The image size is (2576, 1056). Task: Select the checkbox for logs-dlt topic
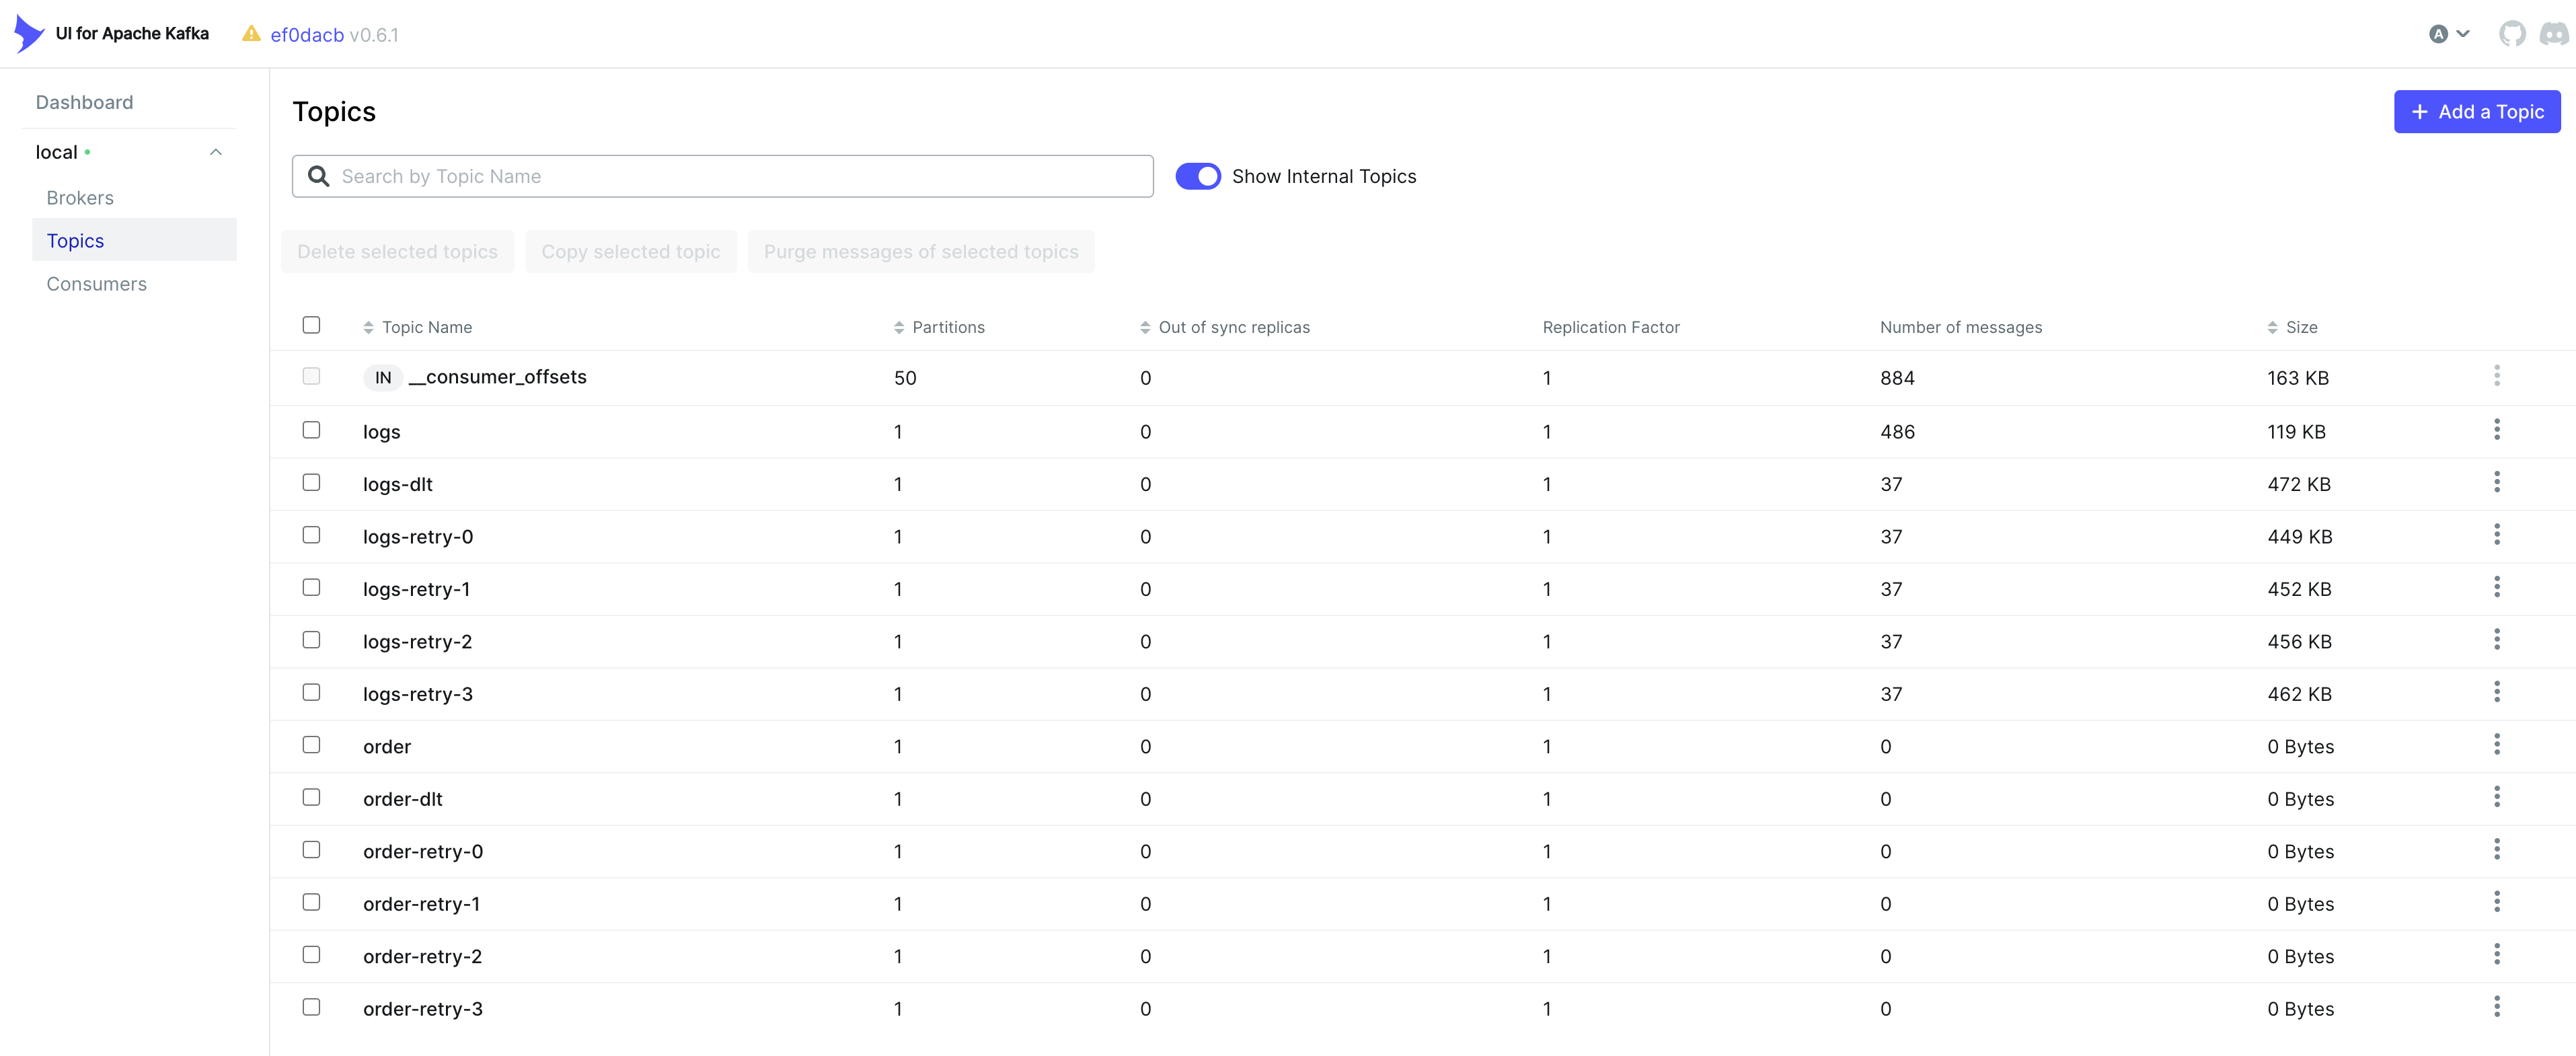311,482
